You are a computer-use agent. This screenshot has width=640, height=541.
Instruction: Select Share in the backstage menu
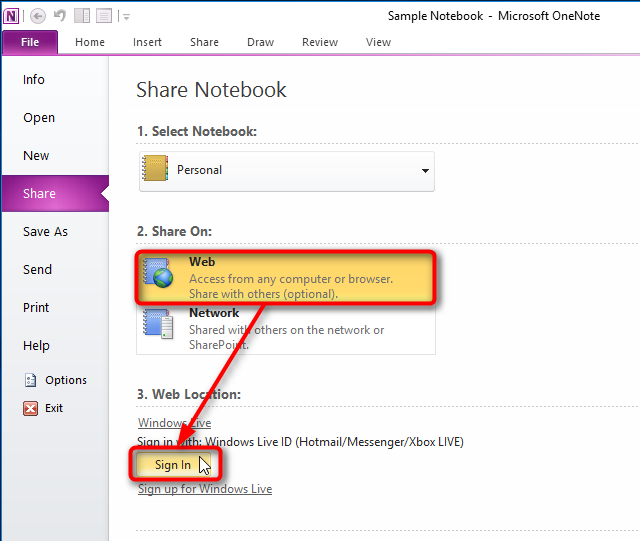coord(55,194)
